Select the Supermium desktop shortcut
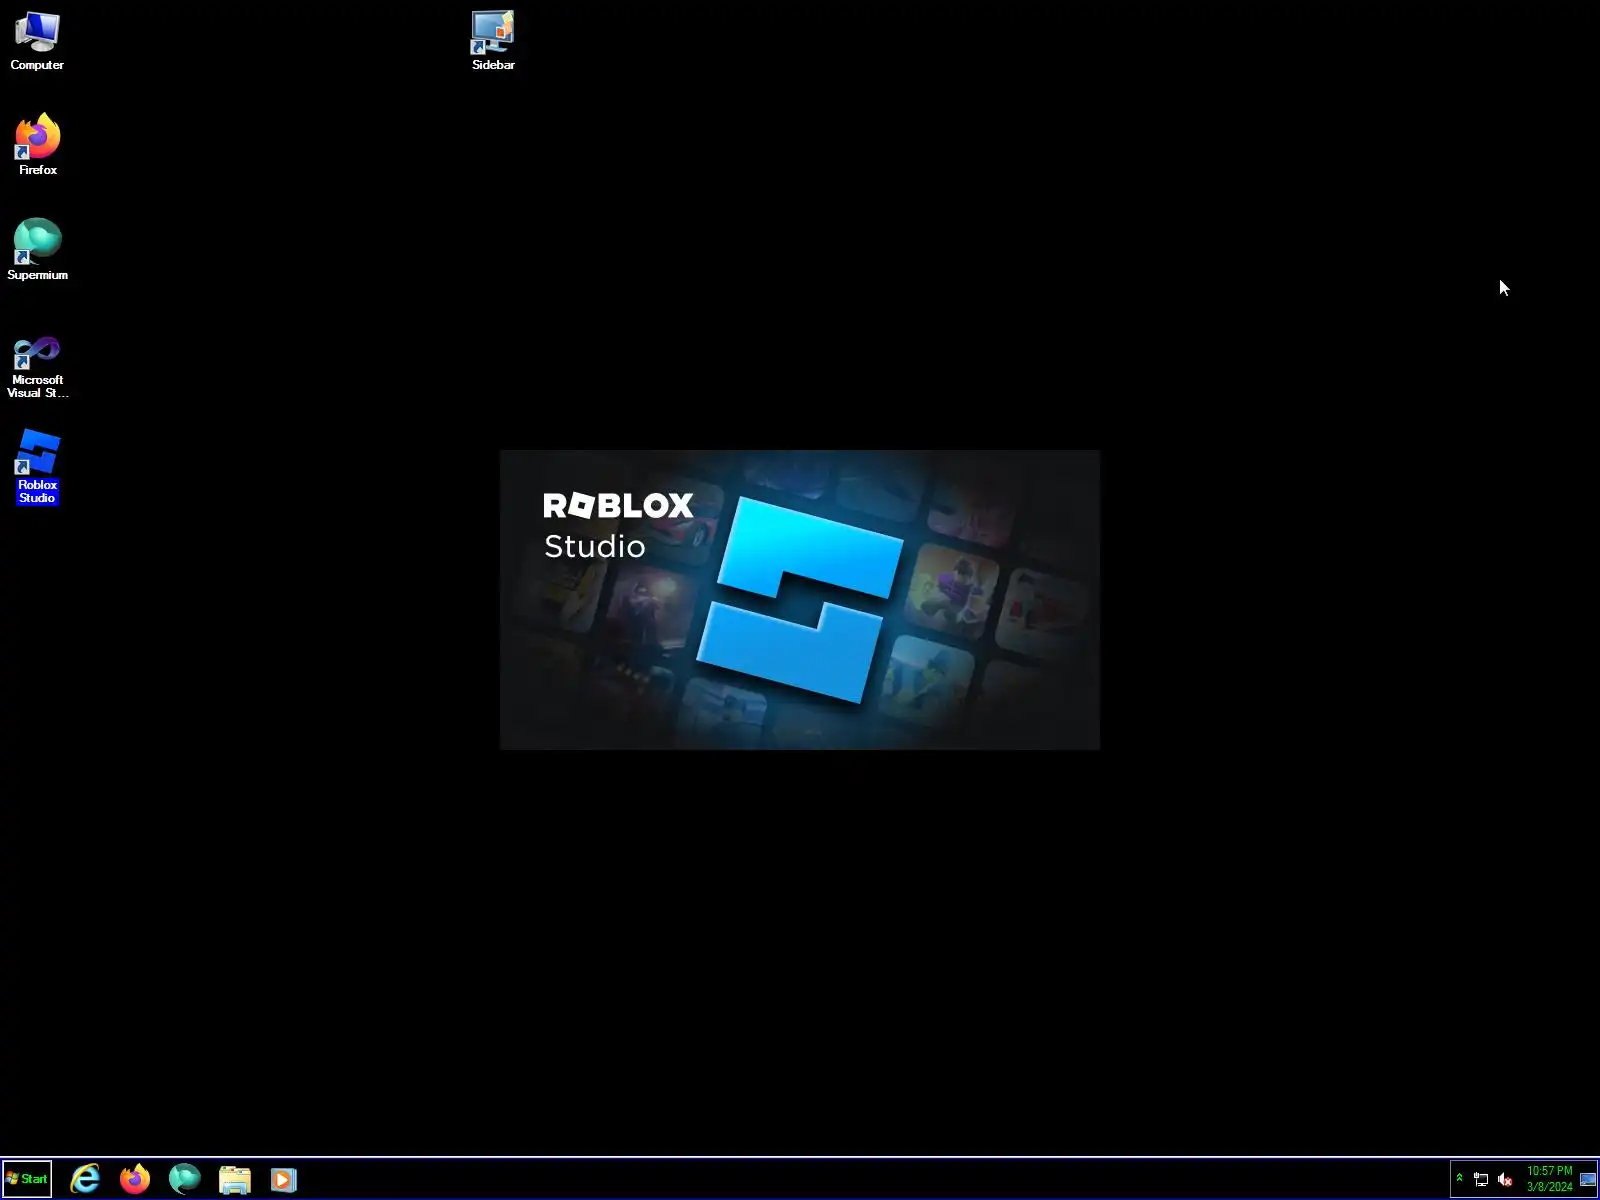This screenshot has width=1600, height=1200. pyautogui.click(x=37, y=250)
